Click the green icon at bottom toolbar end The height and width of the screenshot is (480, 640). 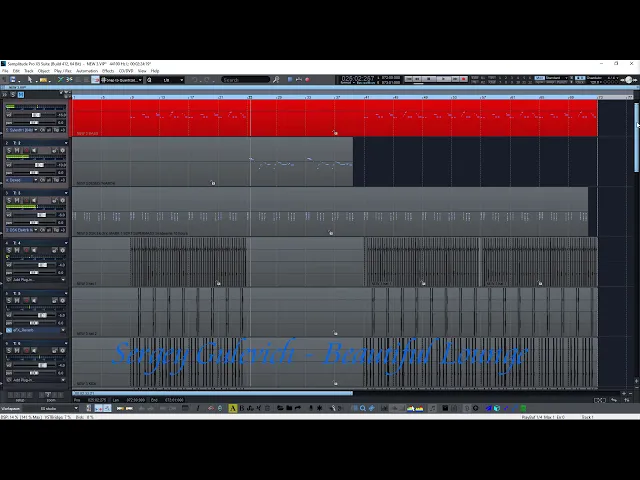523,408
